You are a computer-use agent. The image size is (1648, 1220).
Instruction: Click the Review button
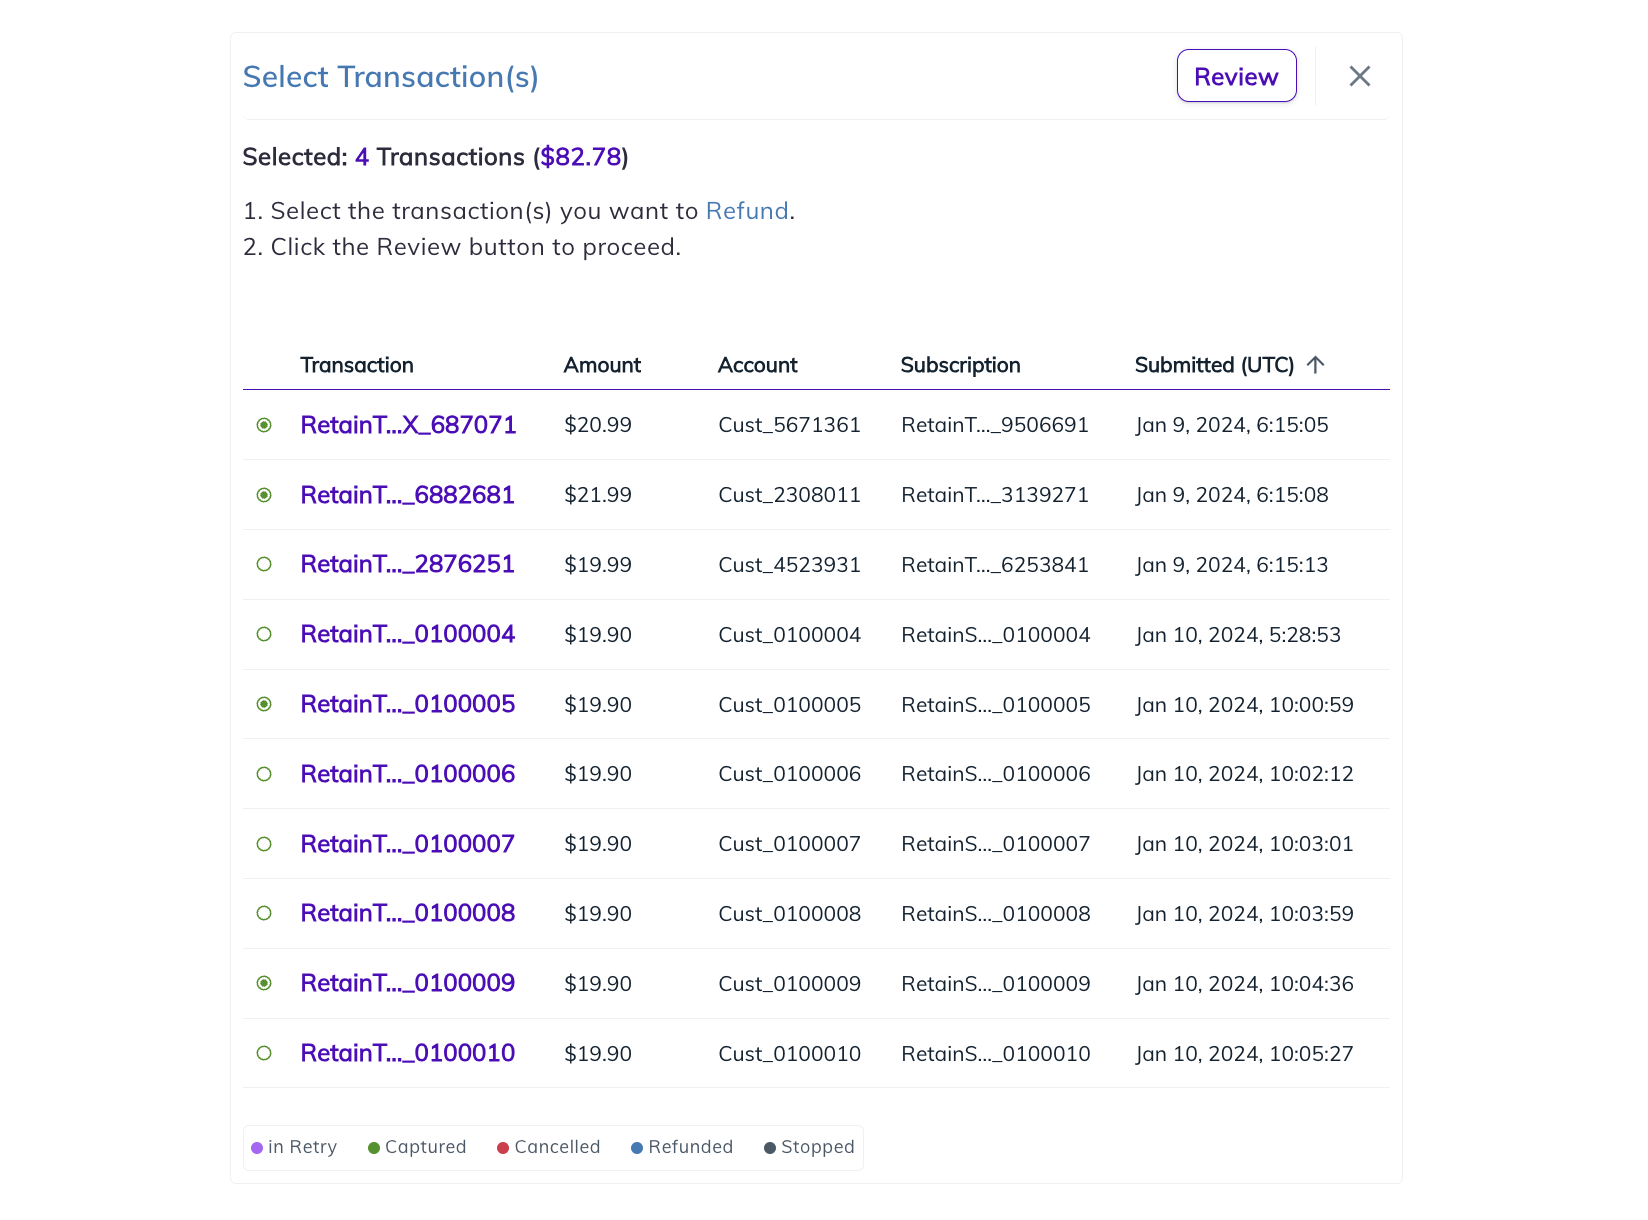[x=1236, y=76]
